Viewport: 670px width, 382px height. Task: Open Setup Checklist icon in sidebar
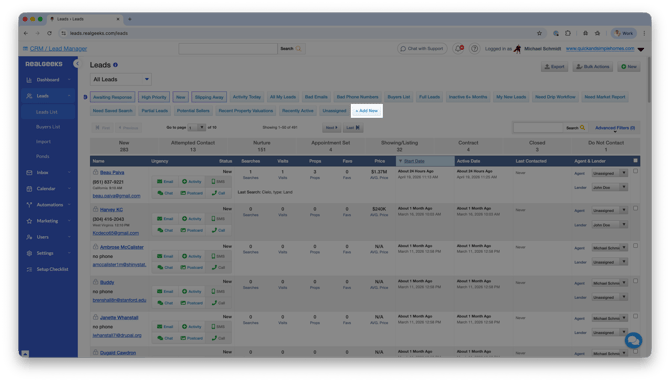coord(29,269)
